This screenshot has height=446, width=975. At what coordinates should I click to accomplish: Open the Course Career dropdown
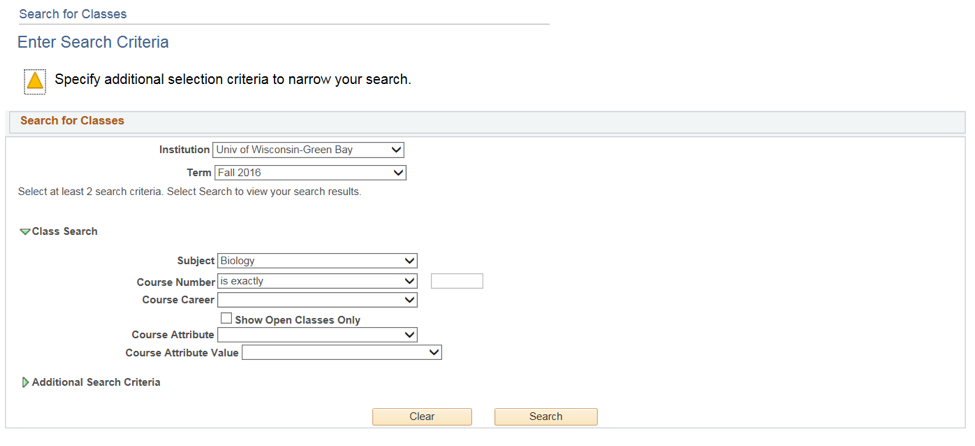coord(317,300)
